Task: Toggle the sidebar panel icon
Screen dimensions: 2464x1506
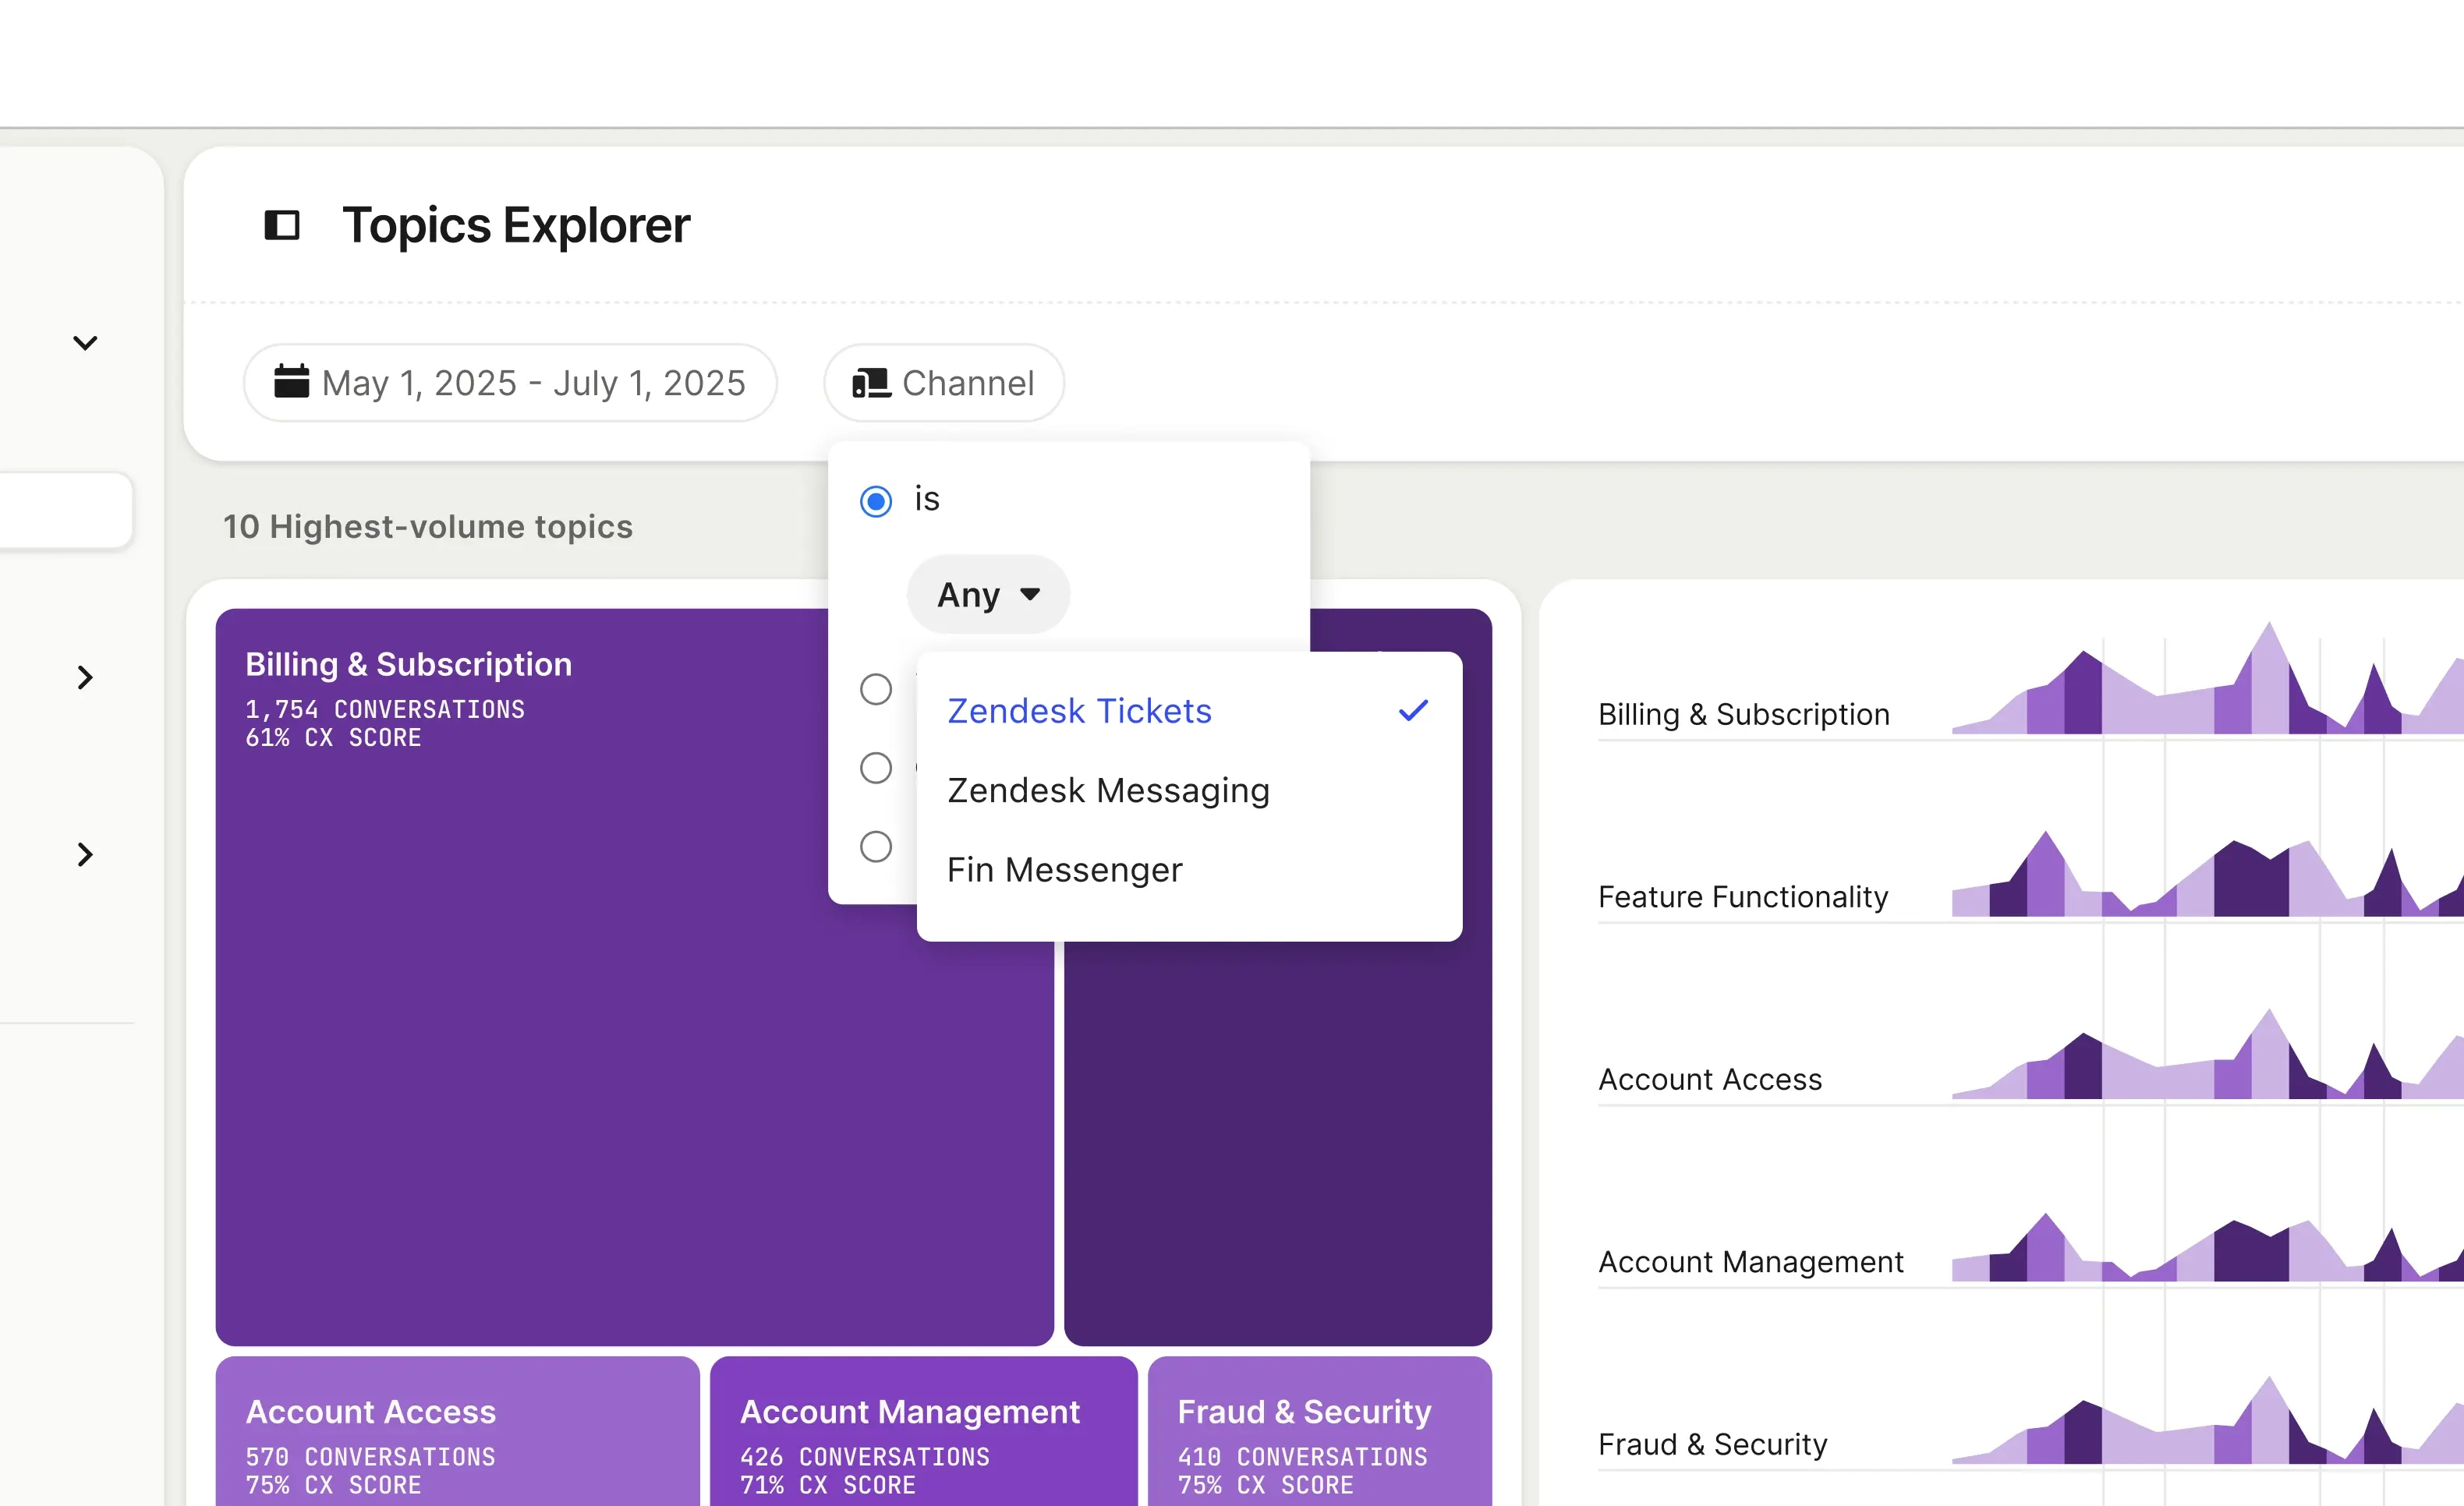Action: coord(281,225)
